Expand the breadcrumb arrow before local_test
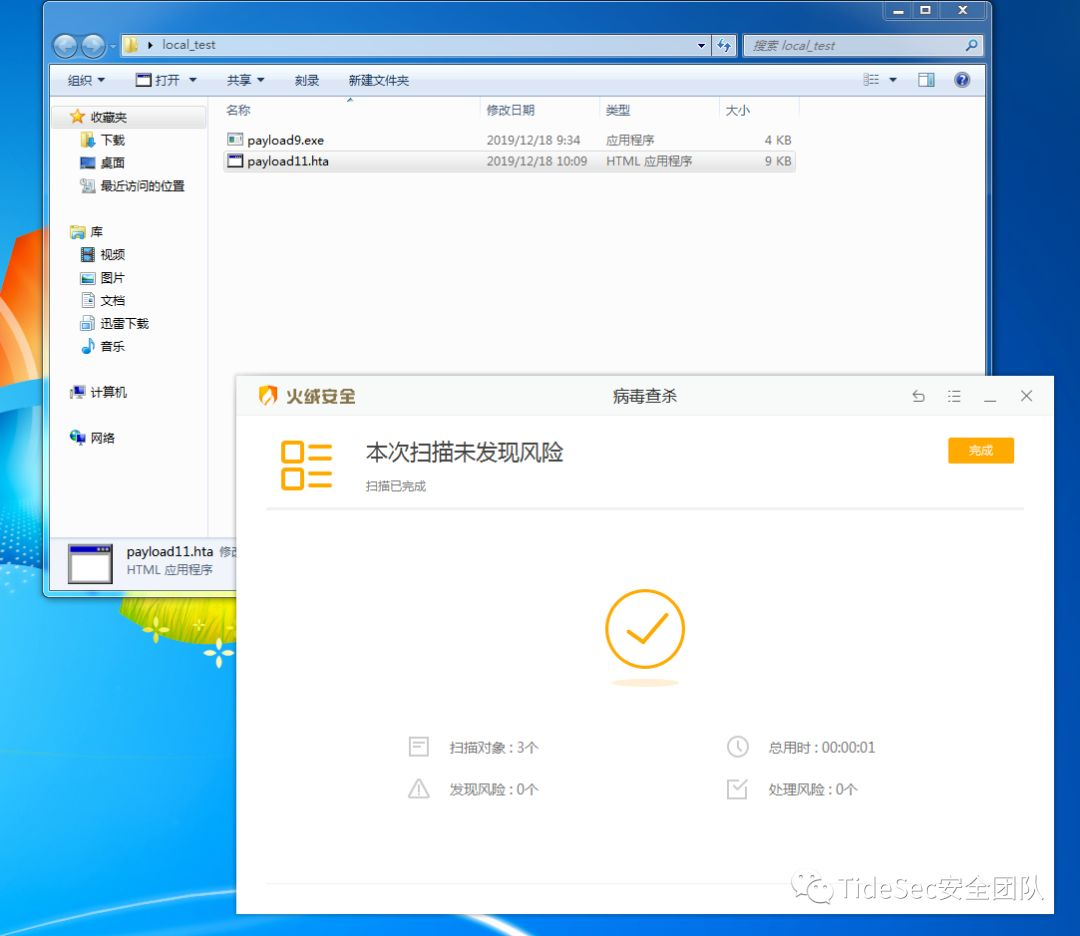The image size is (1080, 936). click(150, 45)
